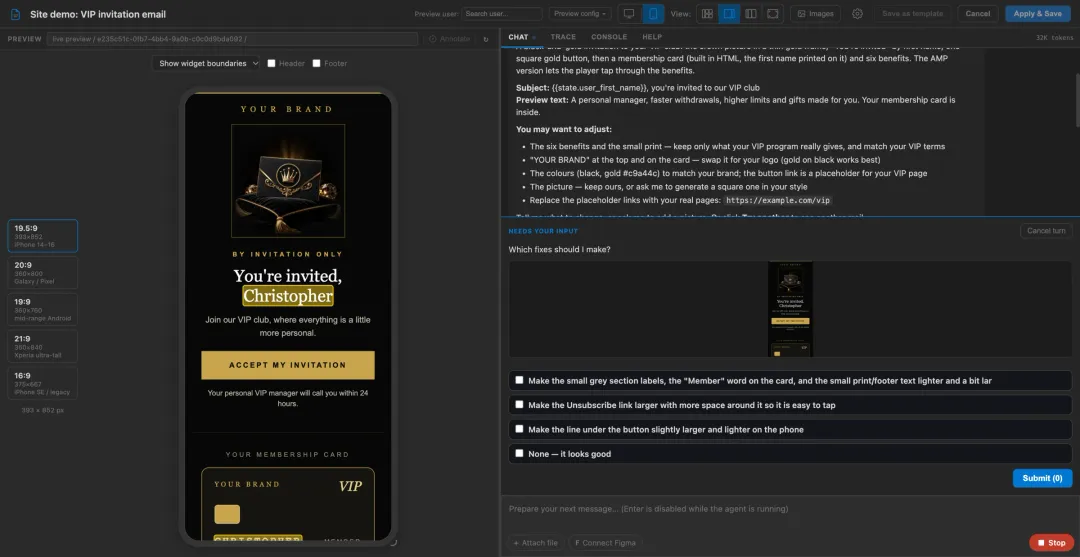Check the Footer checkbox

pos(317,63)
